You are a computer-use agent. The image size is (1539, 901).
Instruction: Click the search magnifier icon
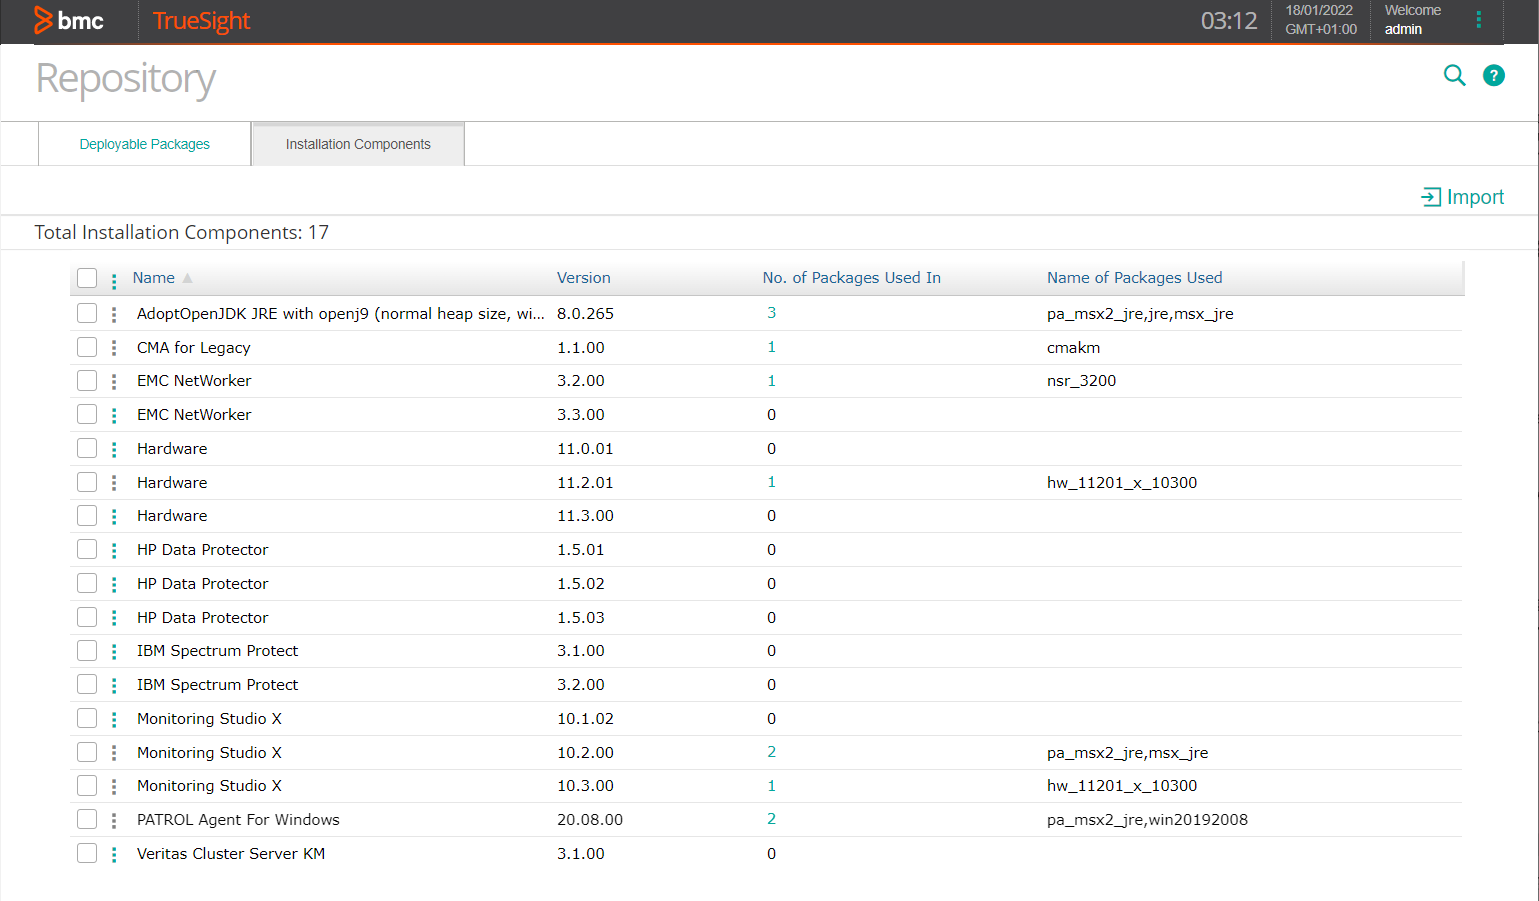point(1454,75)
